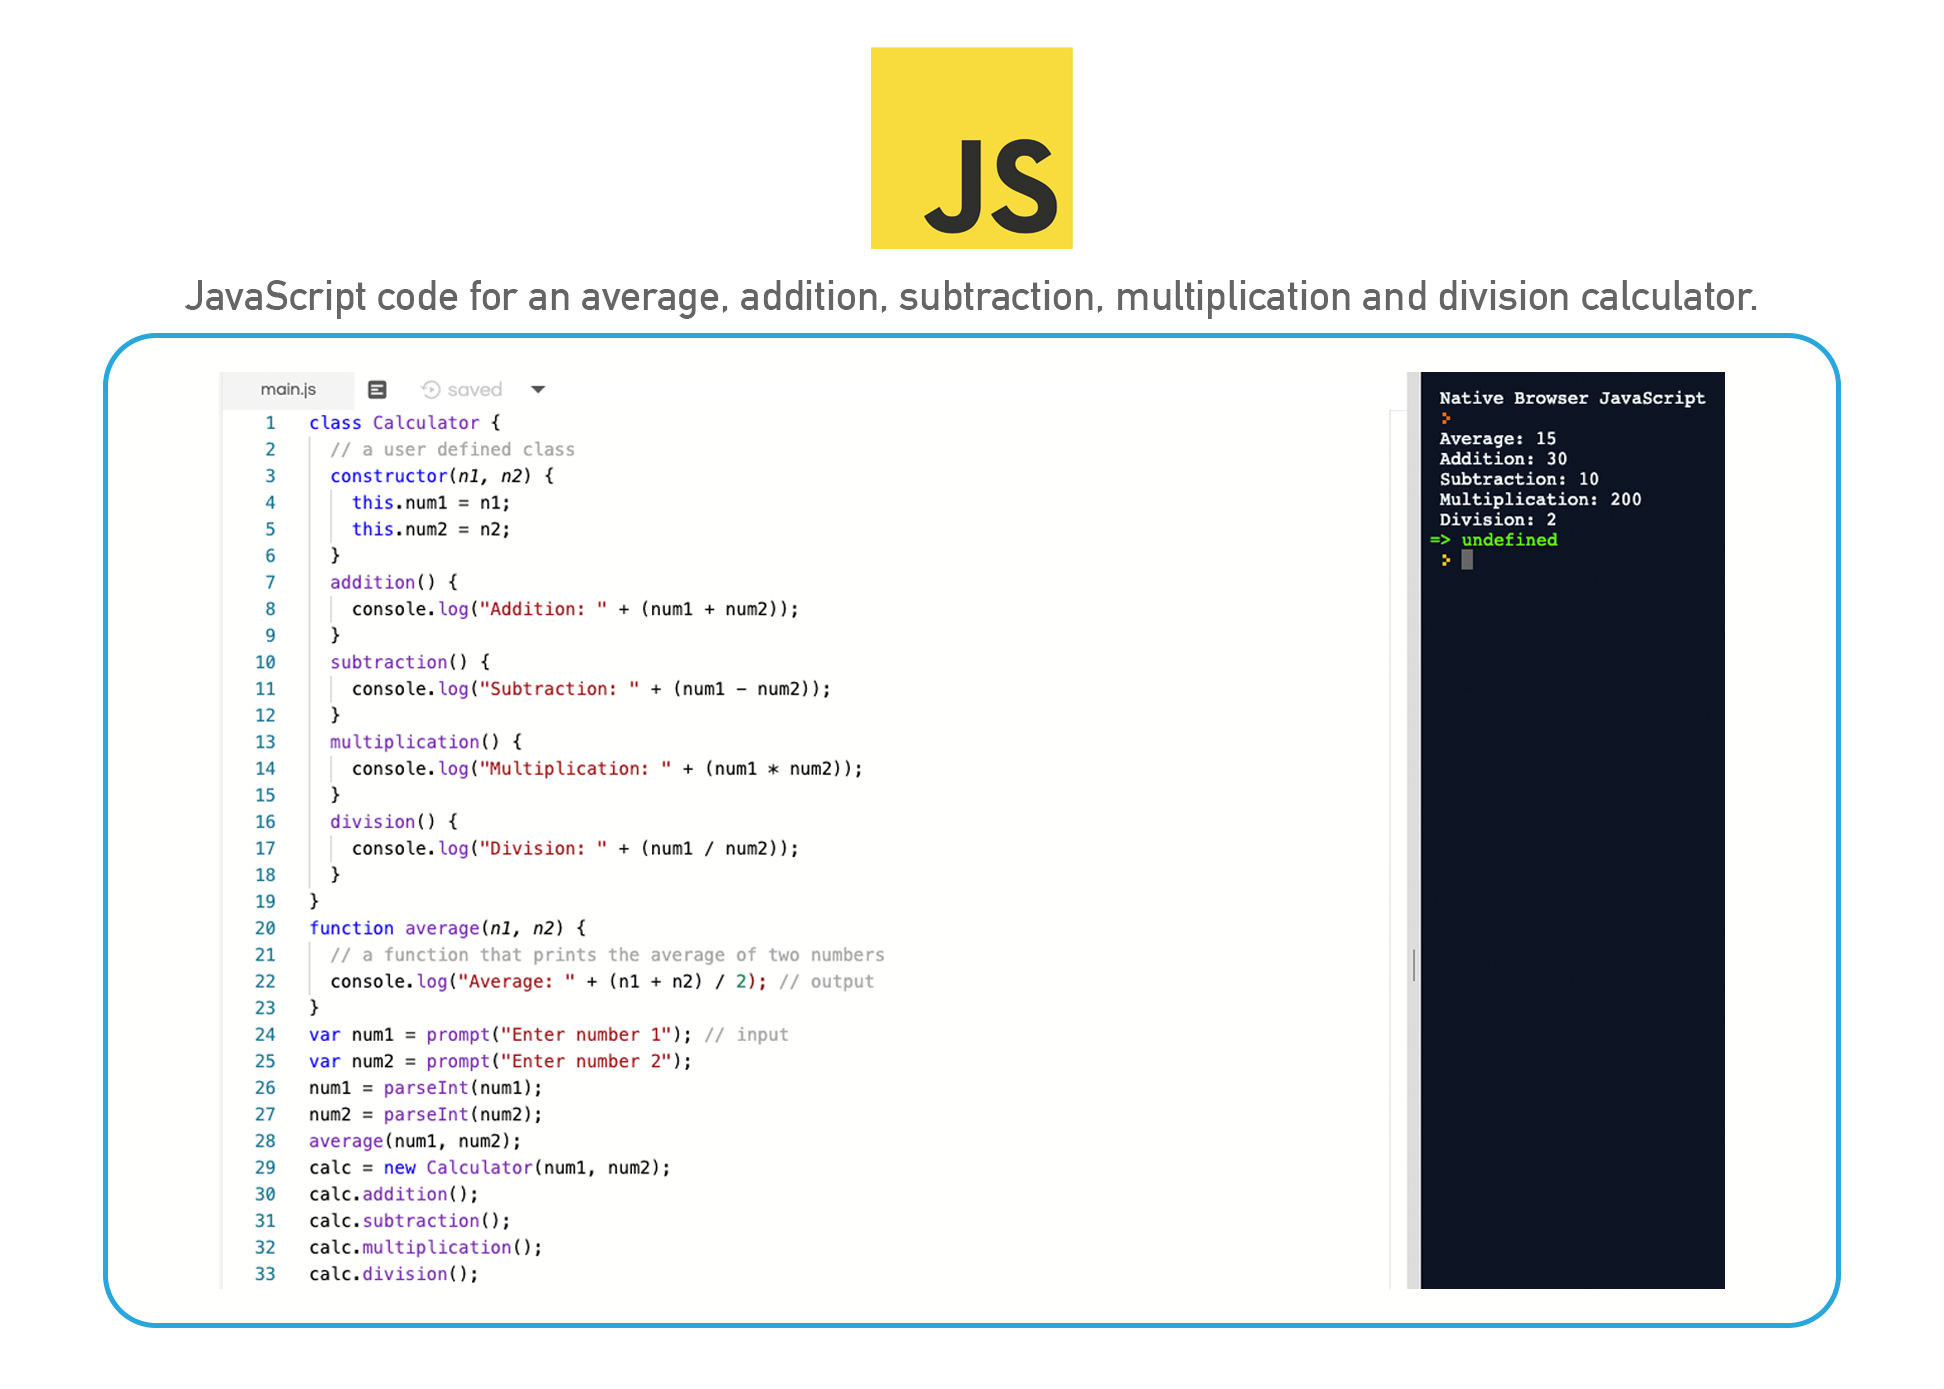Click 'calc.multiplication();' line
Viewport: 1944px width, 1389px height.
point(426,1247)
